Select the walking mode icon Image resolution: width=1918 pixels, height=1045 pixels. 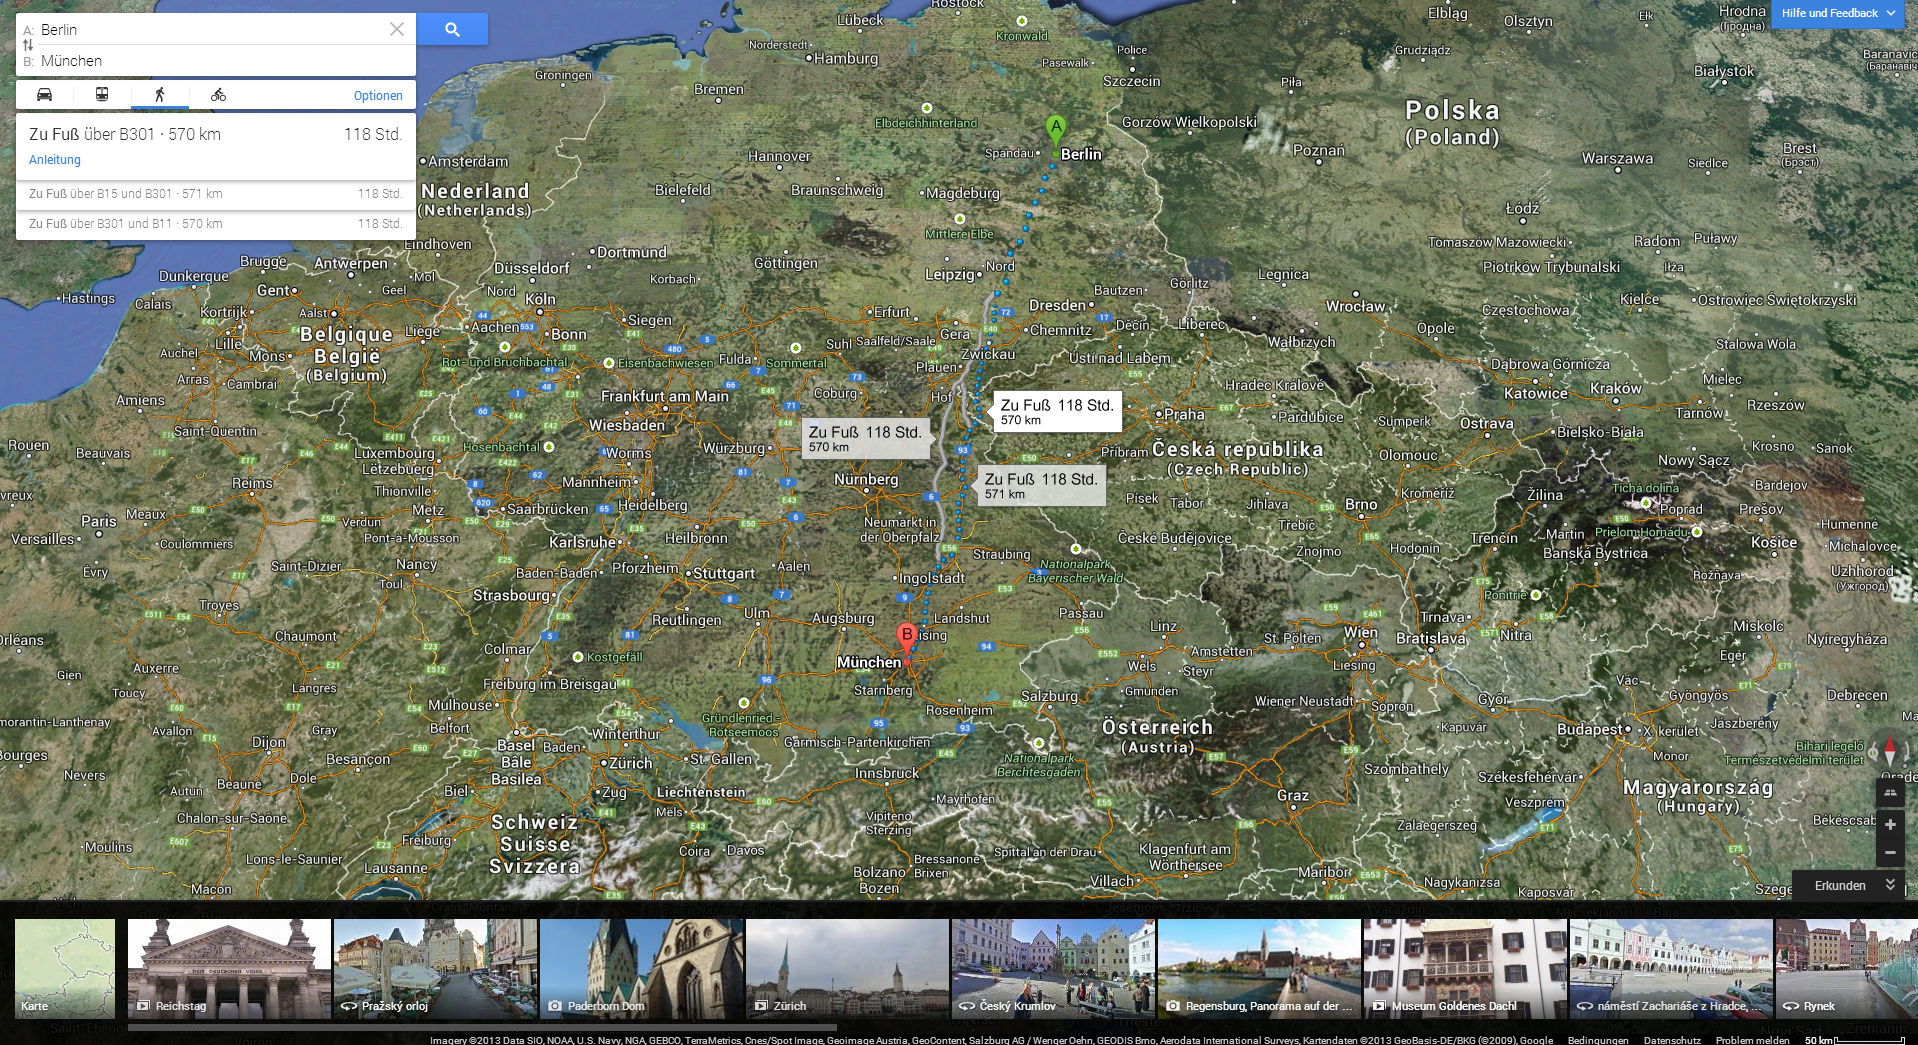[x=159, y=95]
